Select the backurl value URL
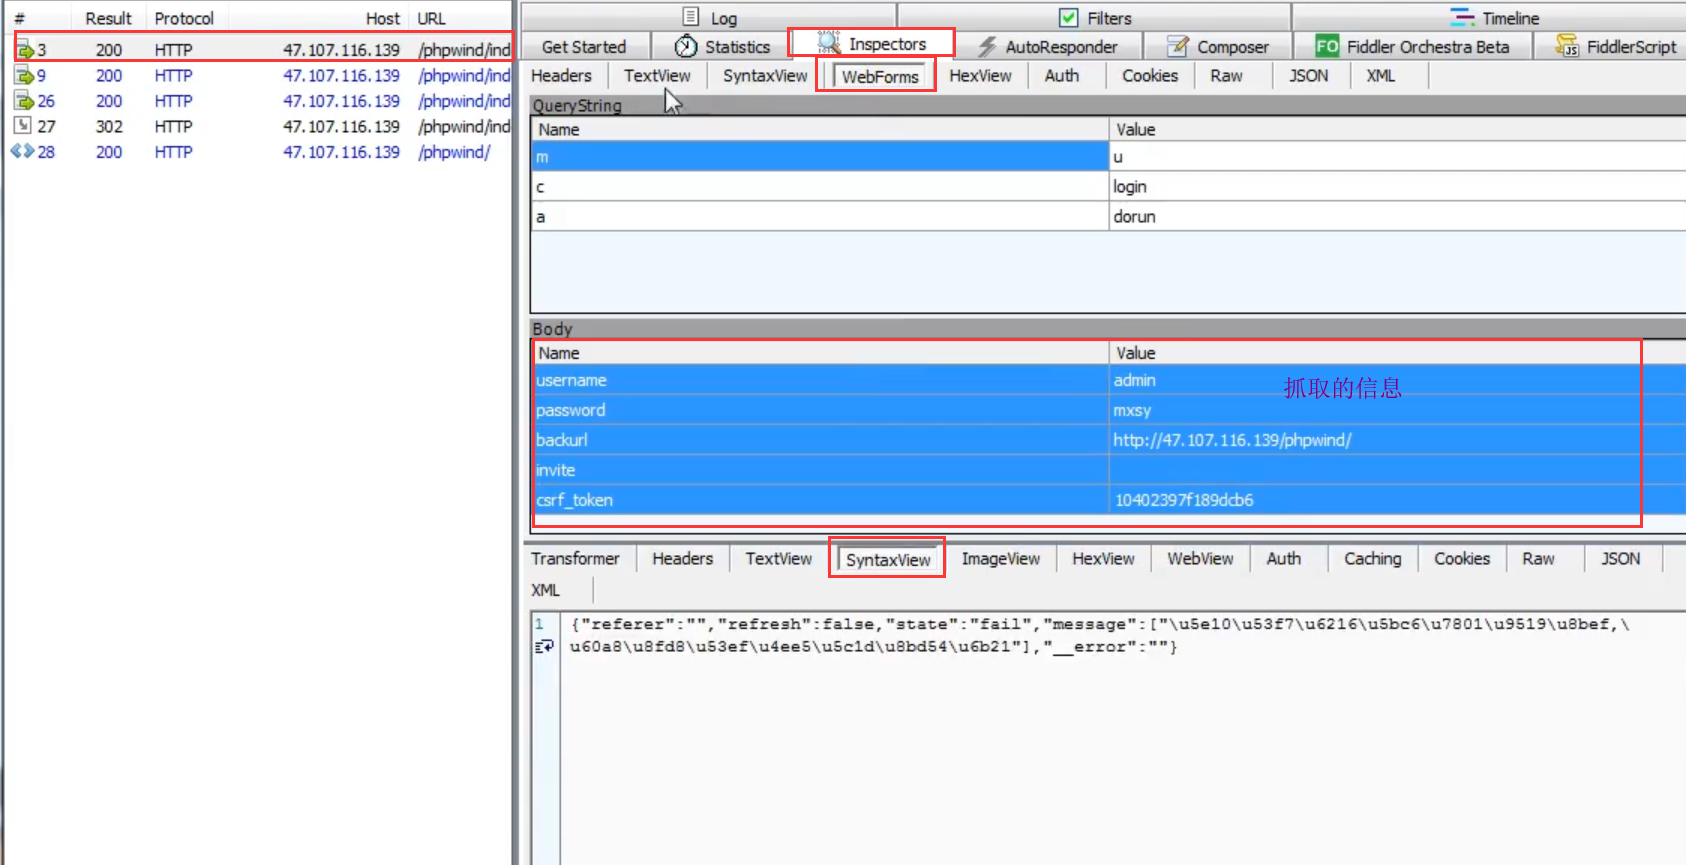The height and width of the screenshot is (865, 1686). point(1232,440)
